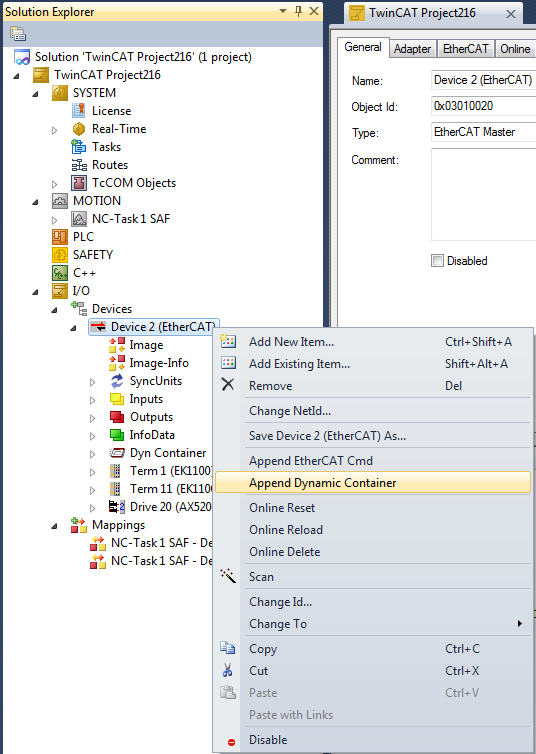Collapse the I/O node
This screenshot has width=536, height=754.
coord(36,292)
